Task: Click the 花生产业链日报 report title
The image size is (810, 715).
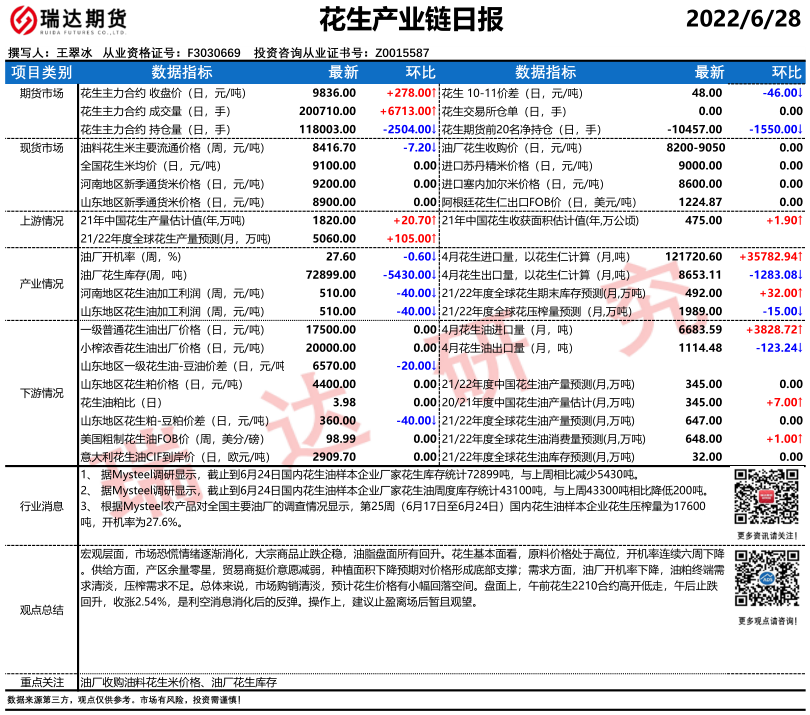Action: click(x=410, y=21)
